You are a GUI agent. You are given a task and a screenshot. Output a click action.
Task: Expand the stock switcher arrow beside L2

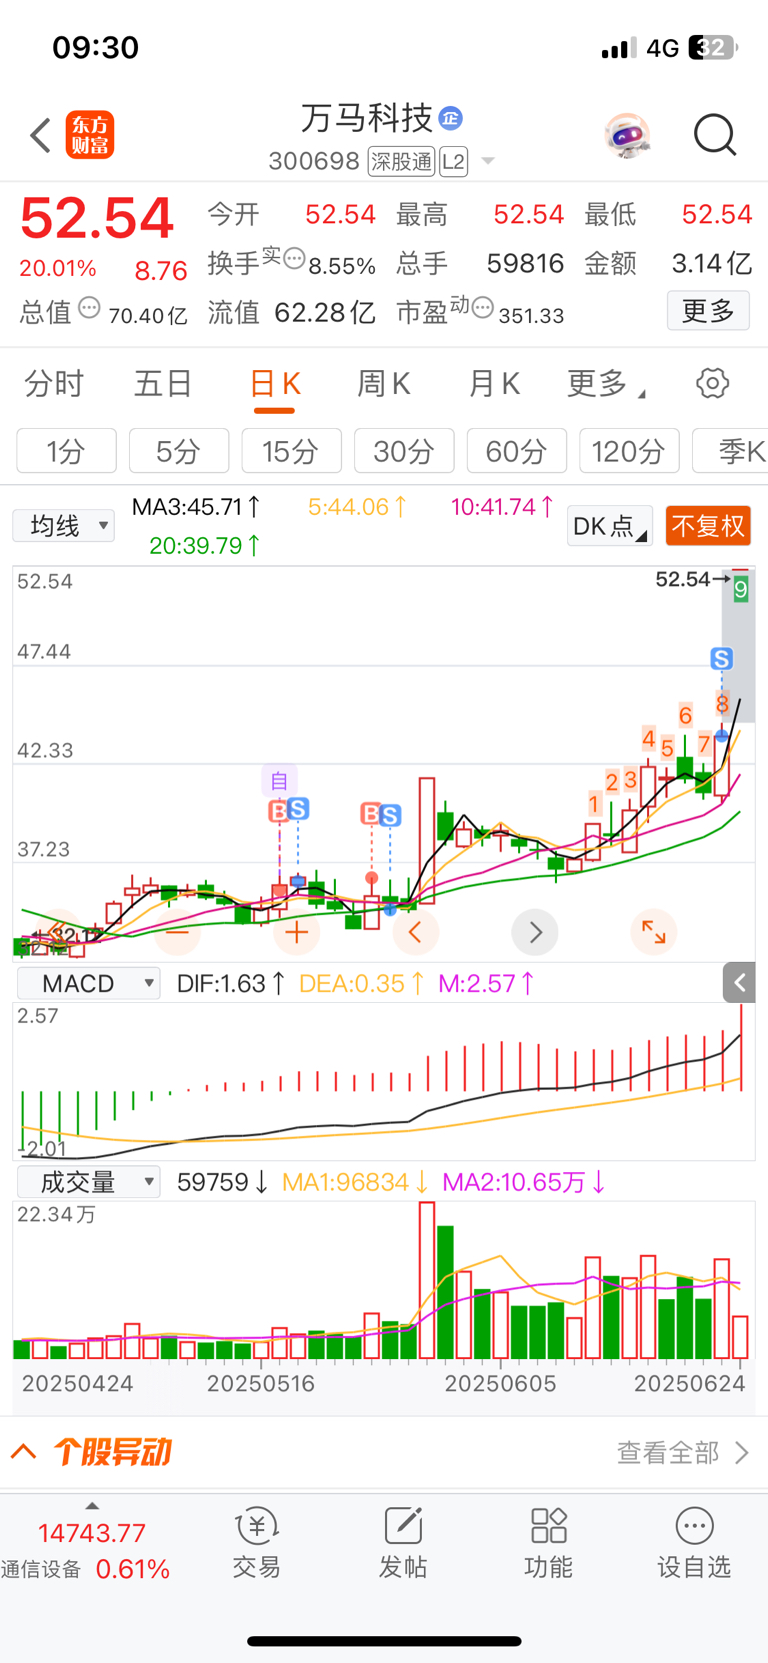point(488,161)
